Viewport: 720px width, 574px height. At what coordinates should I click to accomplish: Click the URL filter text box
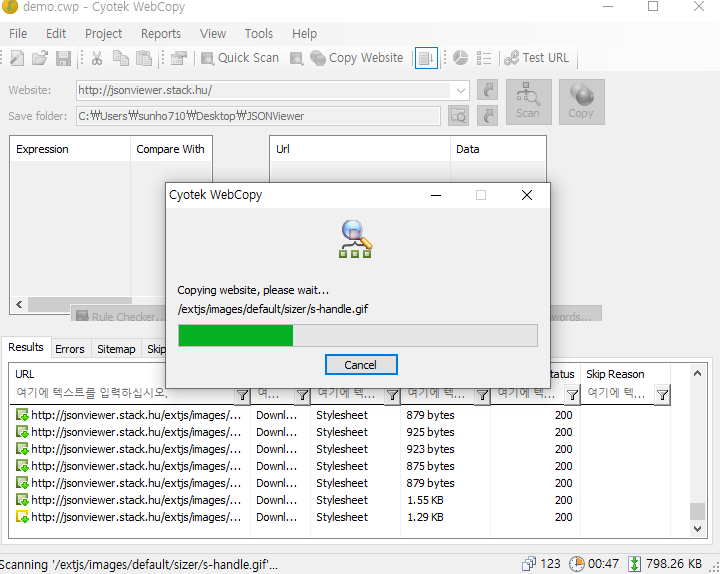pos(123,393)
